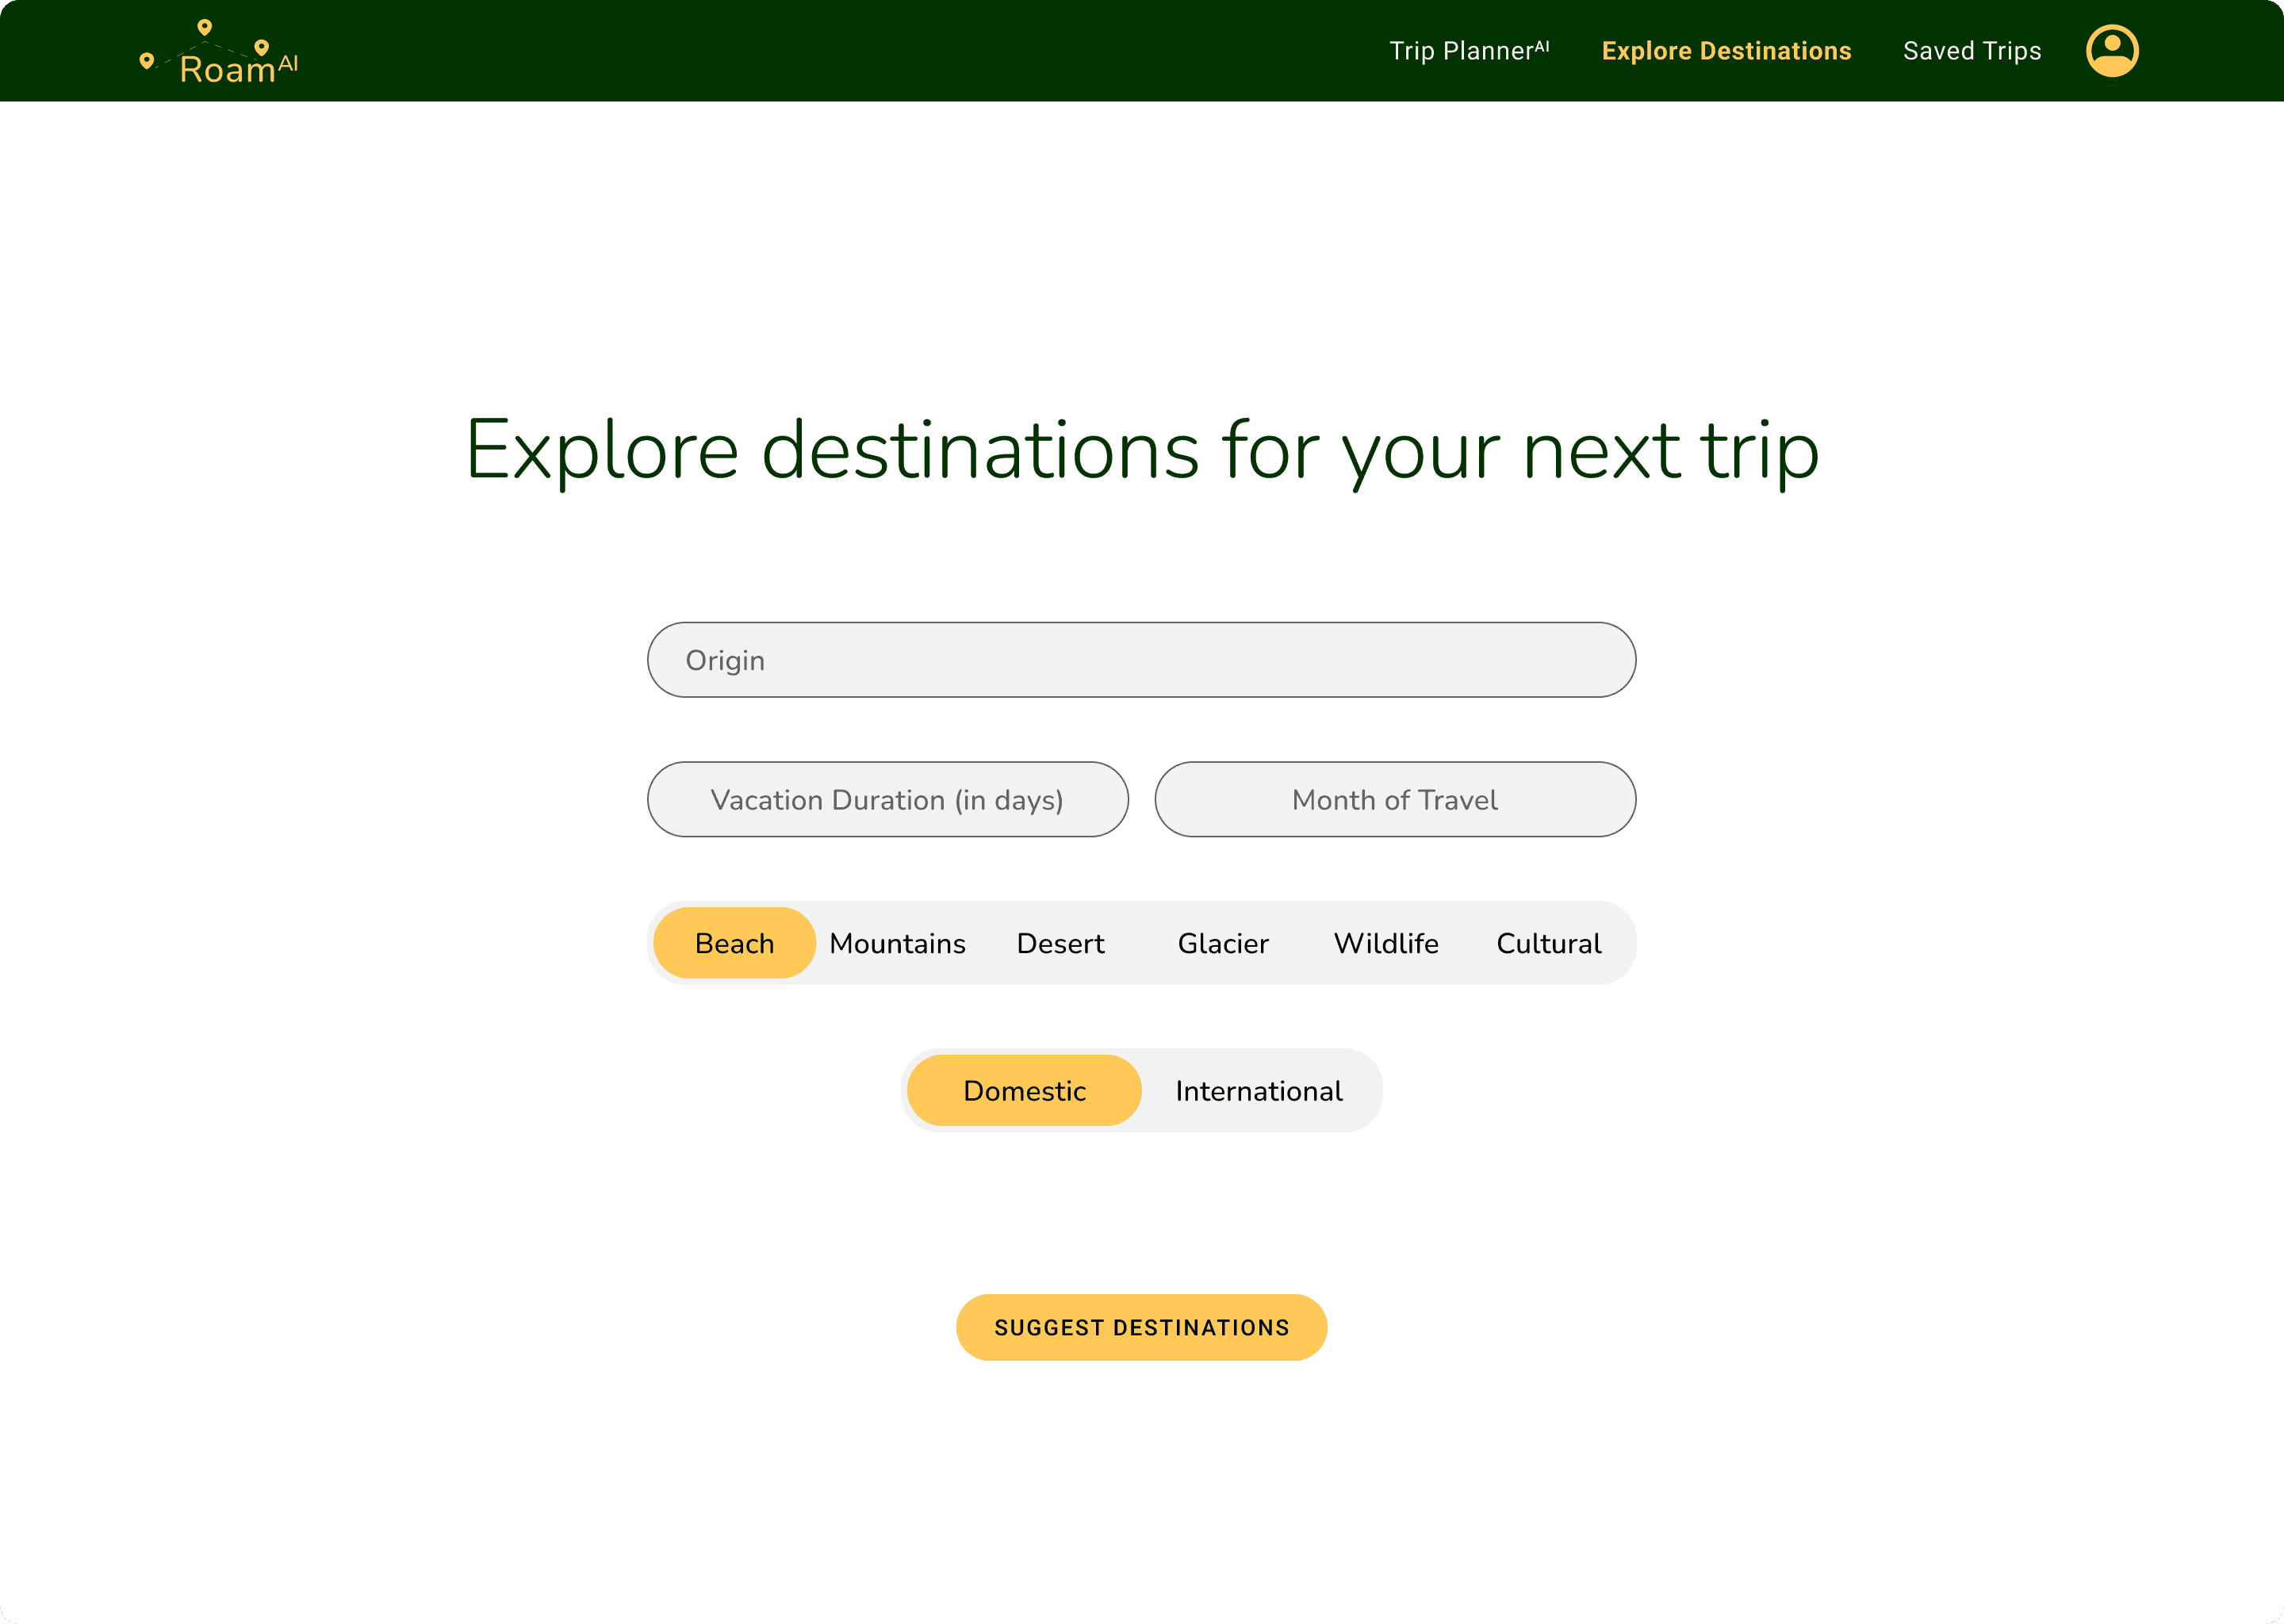
Task: Open Trip Planner AI page
Action: [x=1468, y=51]
